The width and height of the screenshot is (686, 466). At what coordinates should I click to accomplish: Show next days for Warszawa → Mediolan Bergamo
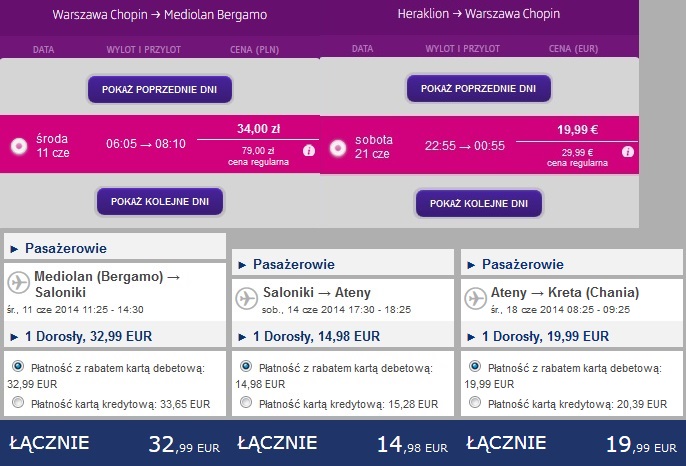click(x=160, y=202)
